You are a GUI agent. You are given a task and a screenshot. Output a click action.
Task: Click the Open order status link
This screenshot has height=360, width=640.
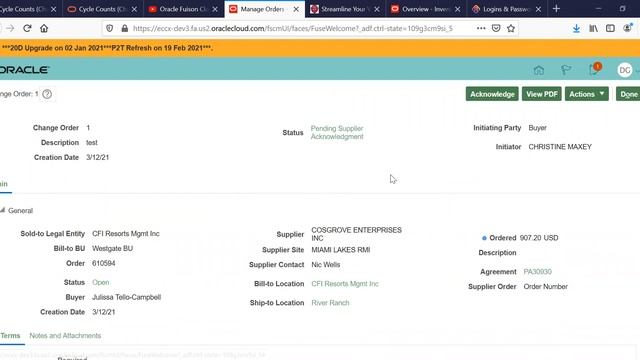[100, 282]
